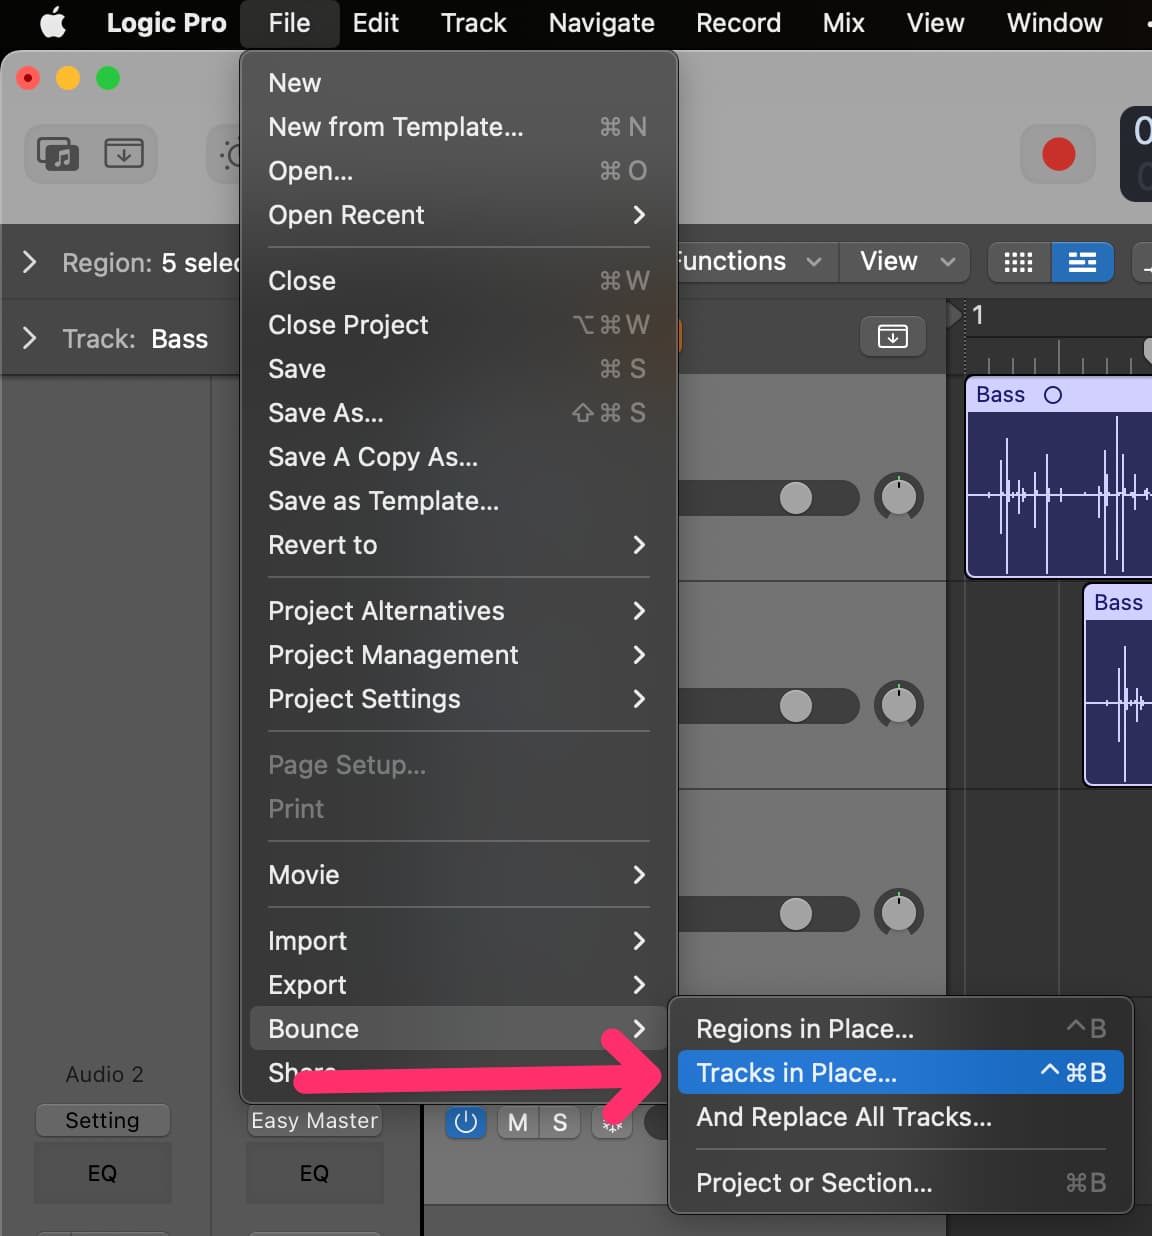The height and width of the screenshot is (1236, 1152).
Task: Choose Open… from File menu
Action: coord(458,171)
